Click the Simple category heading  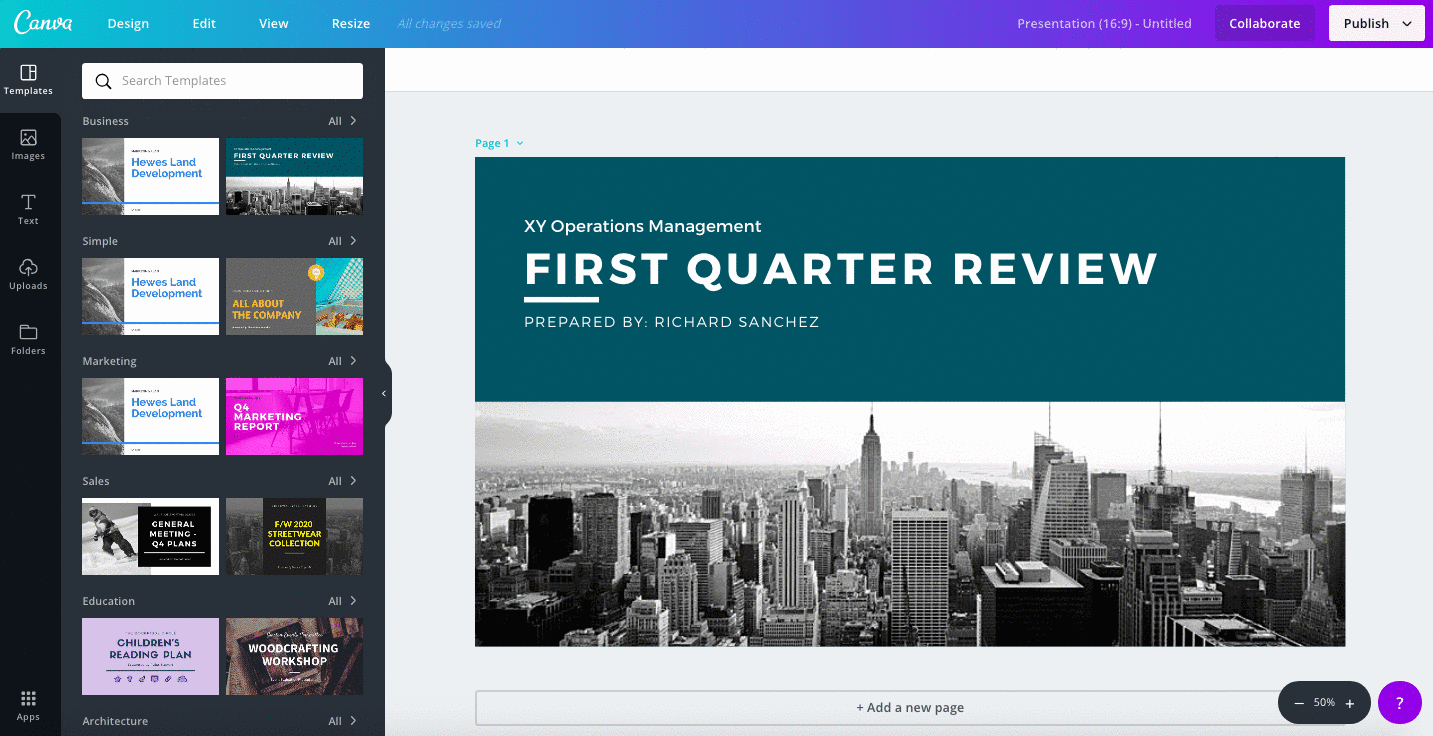100,241
